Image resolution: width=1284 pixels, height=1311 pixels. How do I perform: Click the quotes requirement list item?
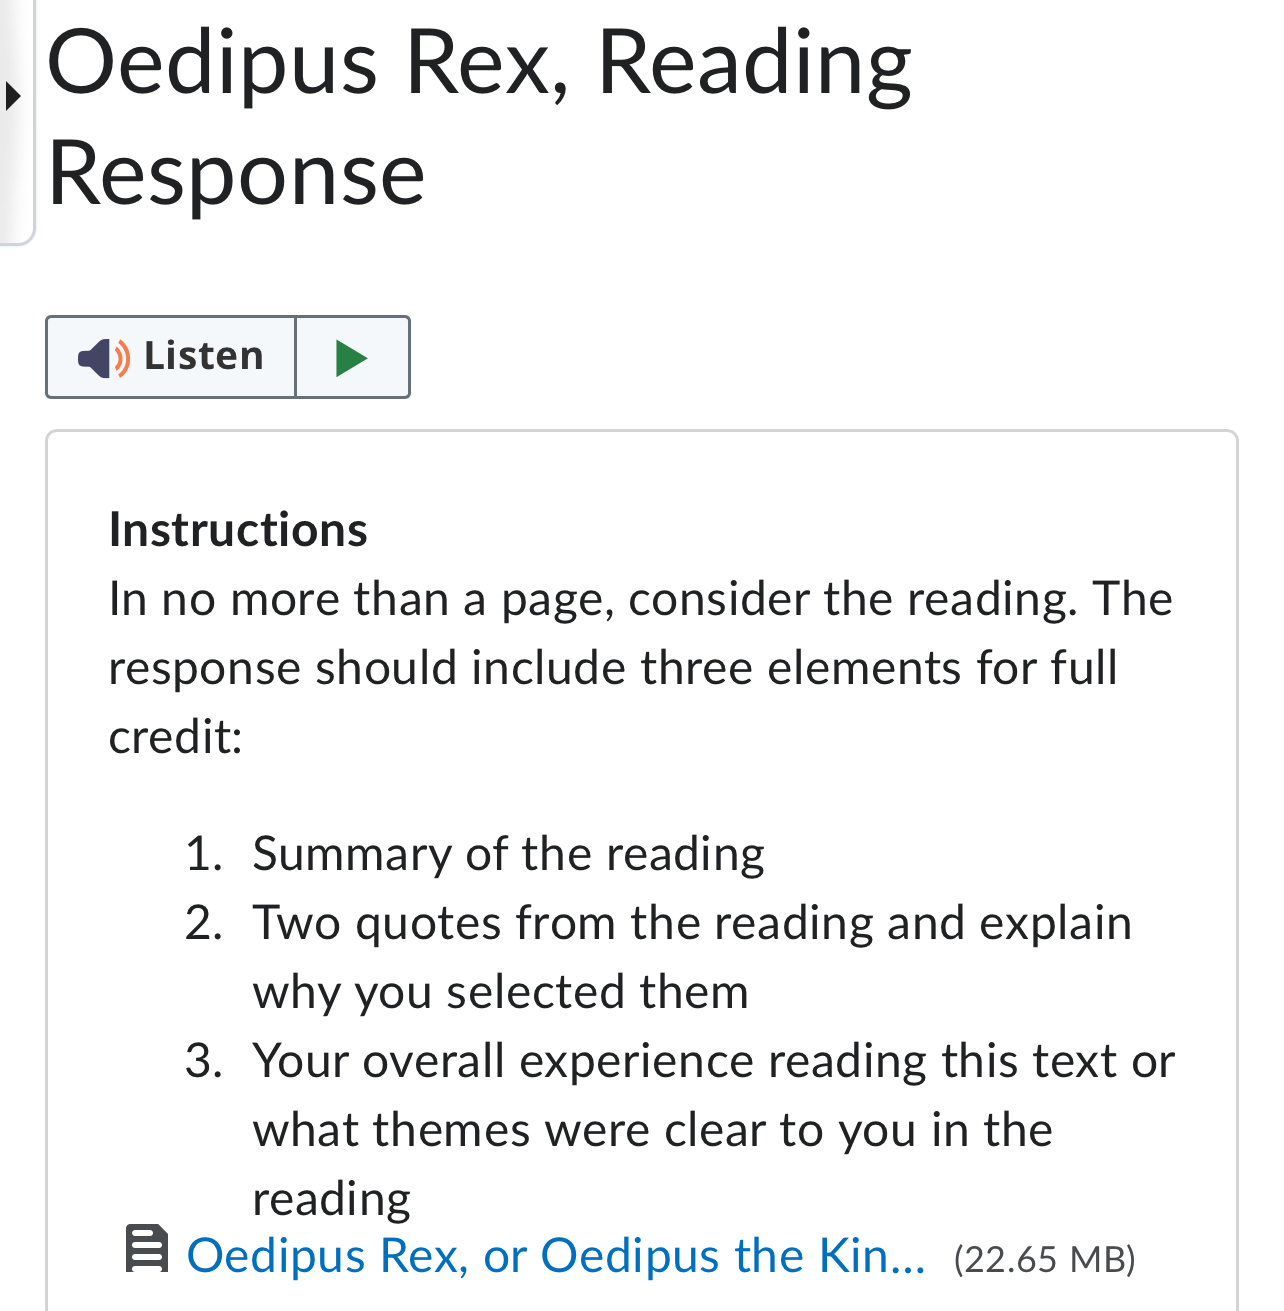point(692,957)
